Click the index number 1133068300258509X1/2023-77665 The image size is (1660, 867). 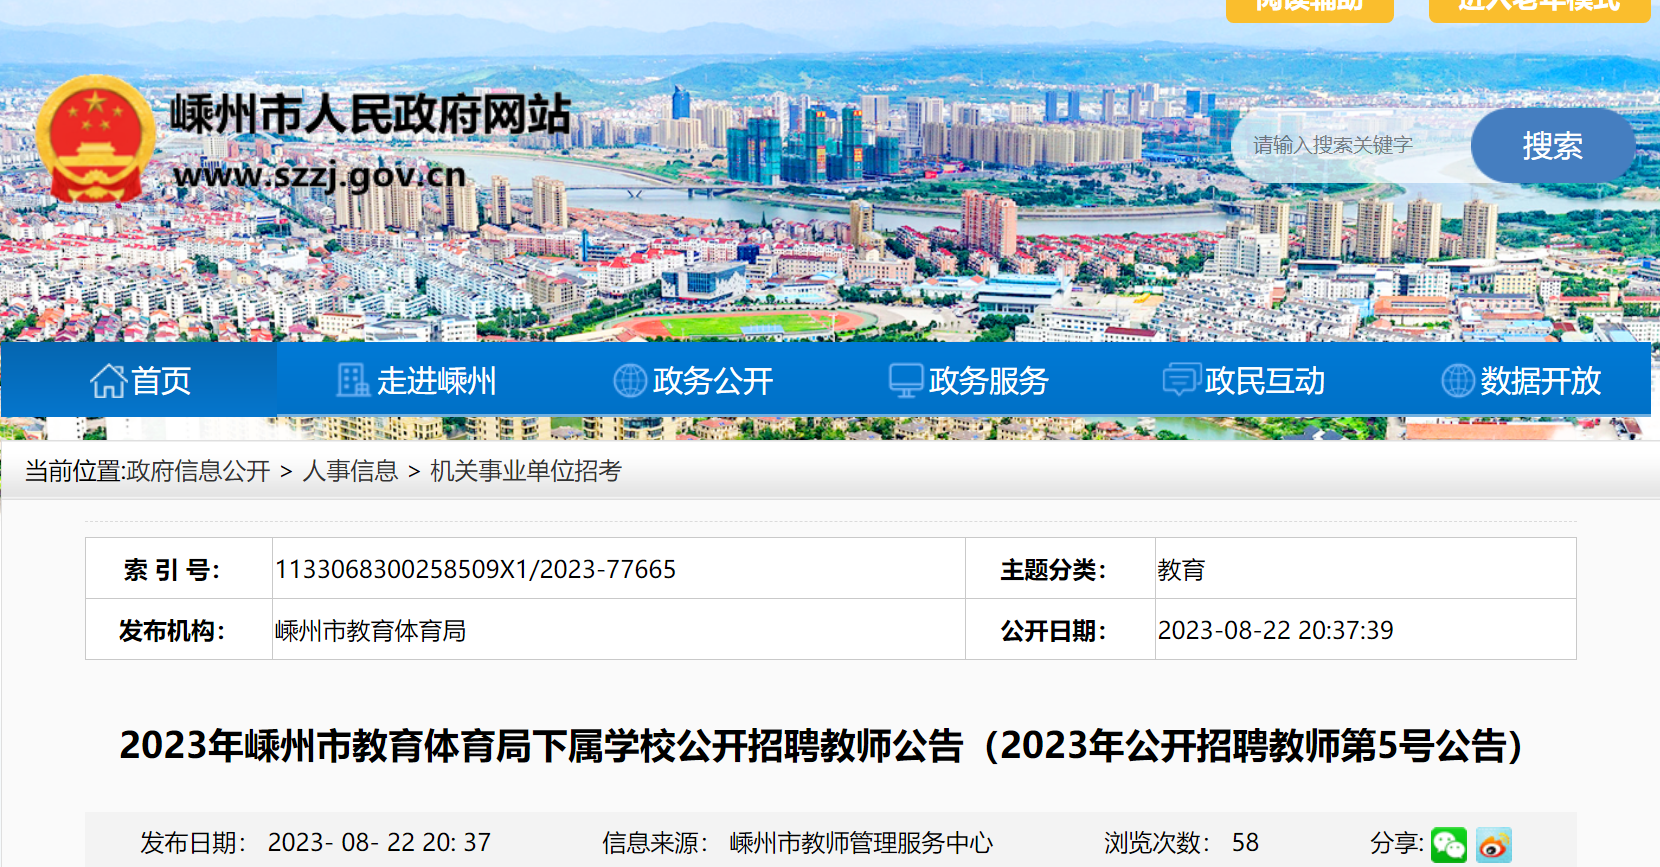point(475,569)
